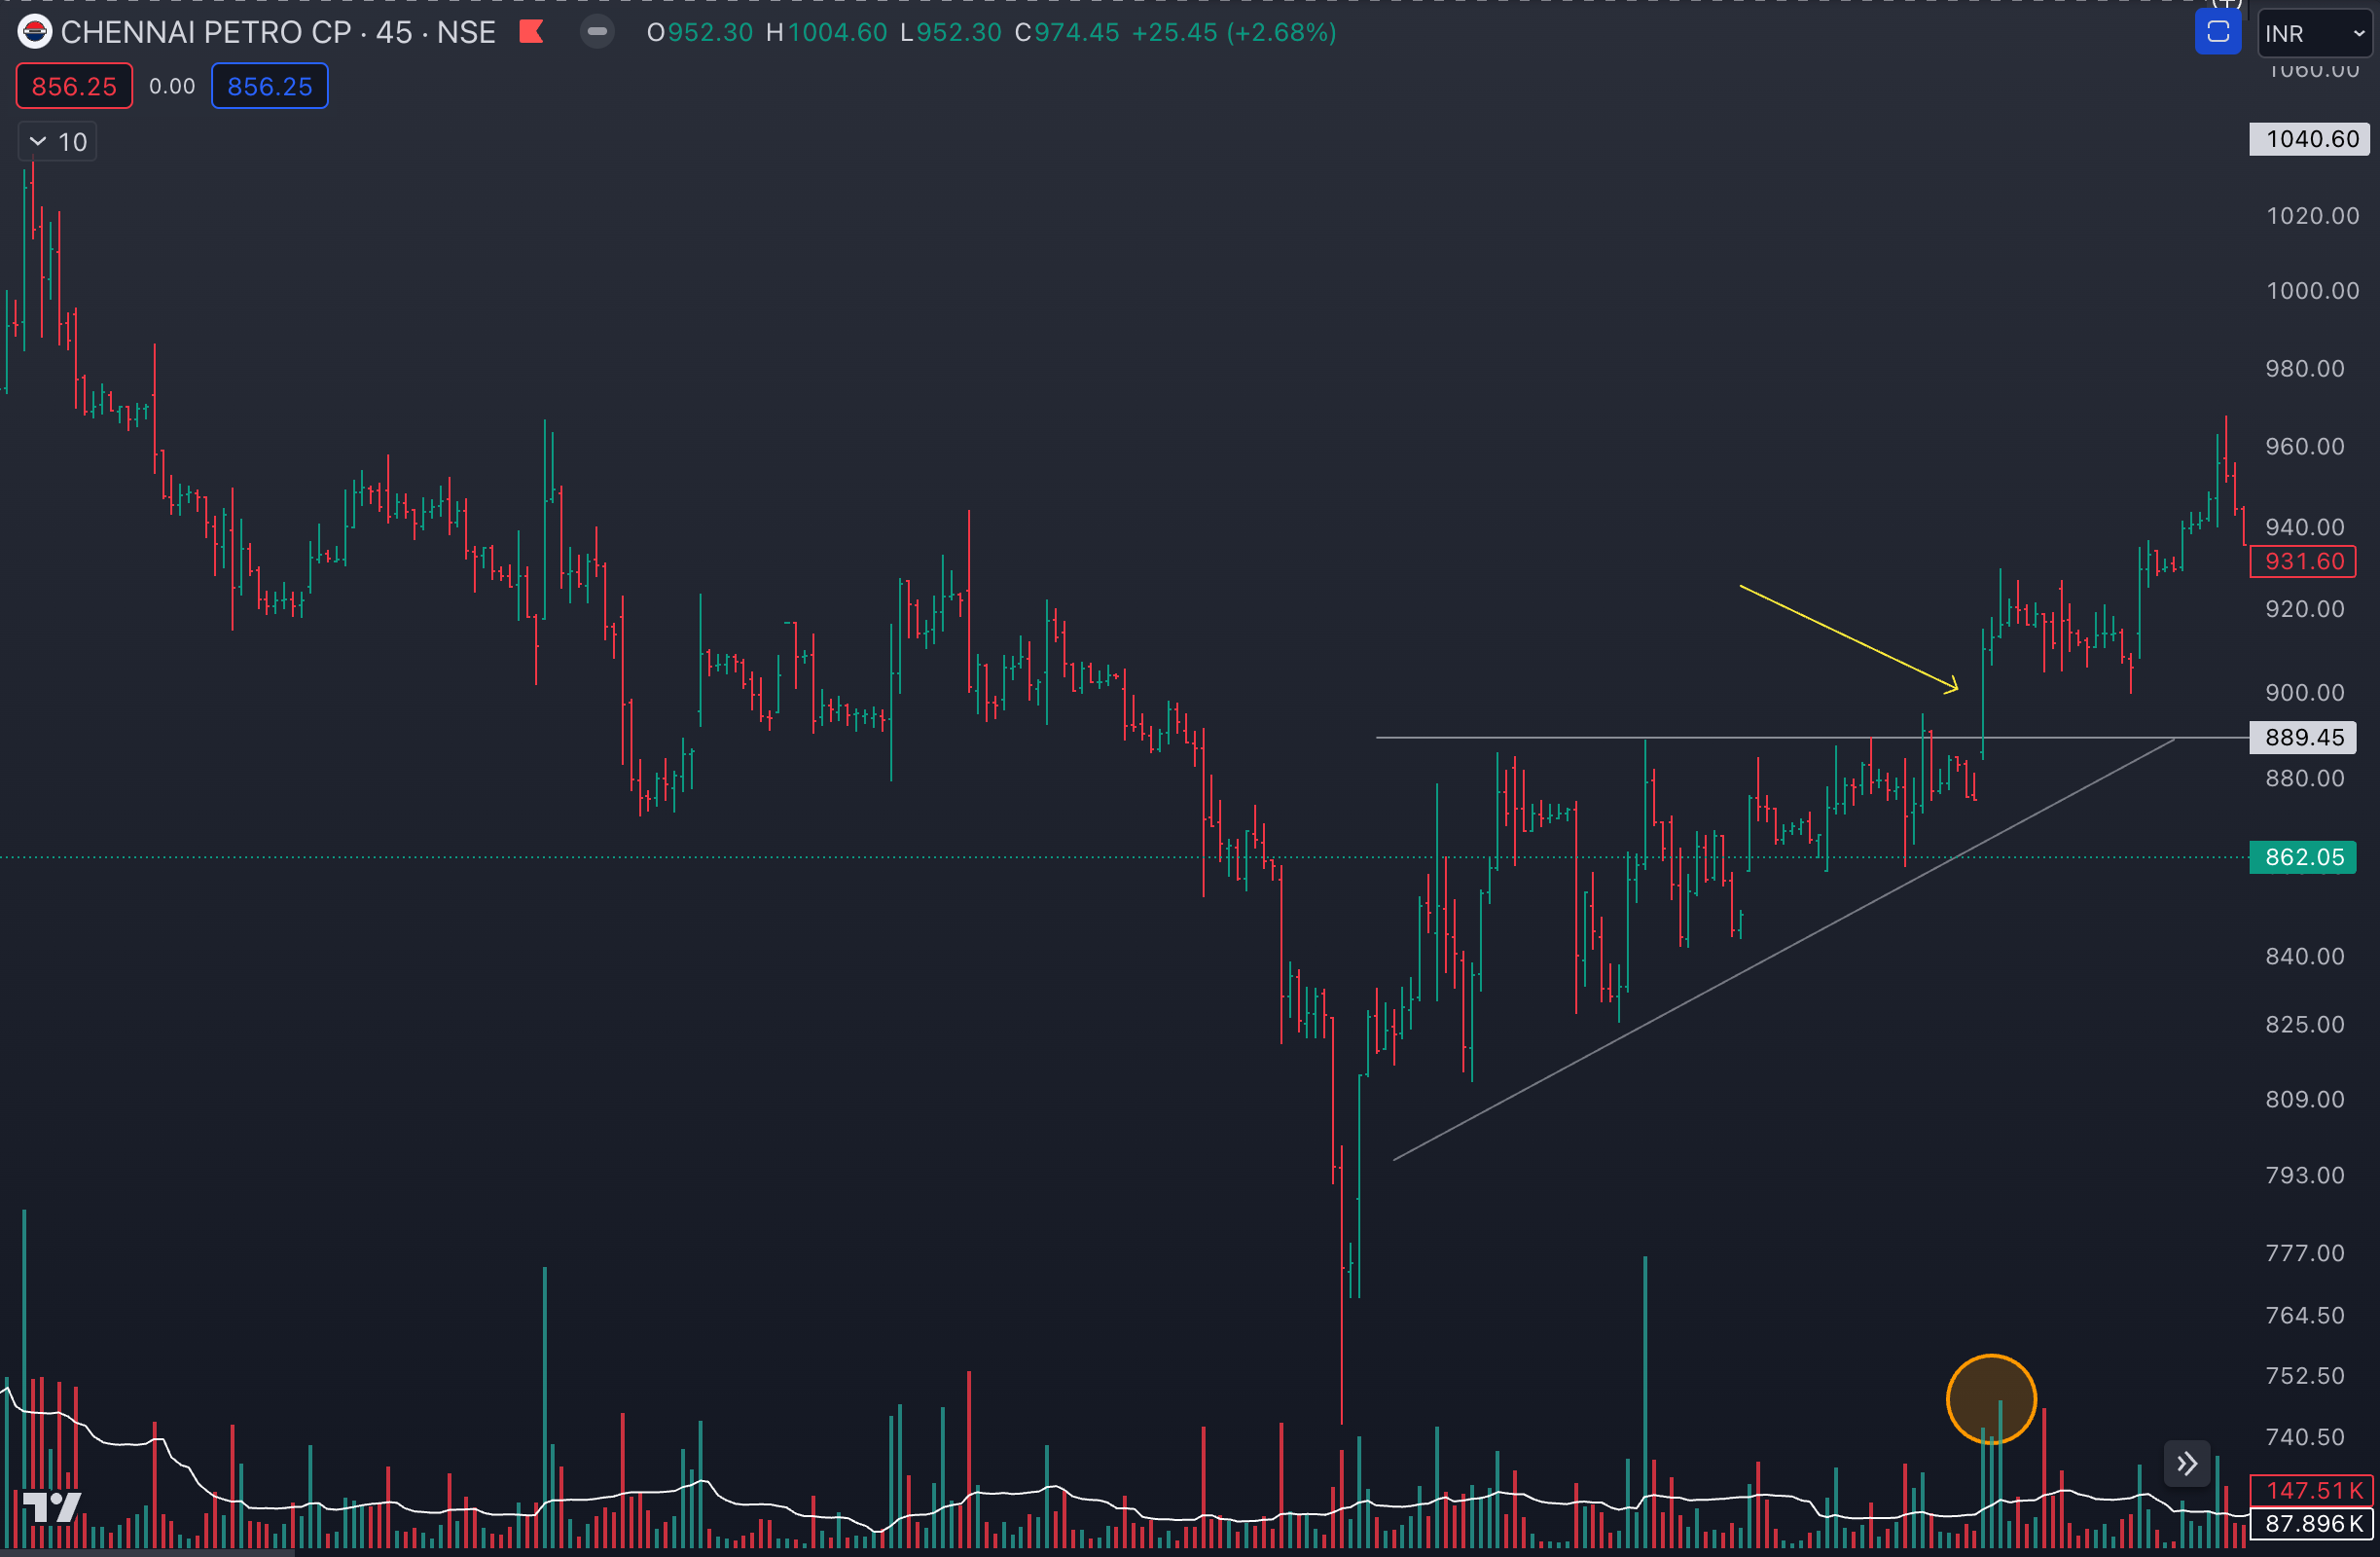This screenshot has width=2380, height=1557.
Task: Click the red 147.51K volume label
Action: (x=2312, y=1490)
